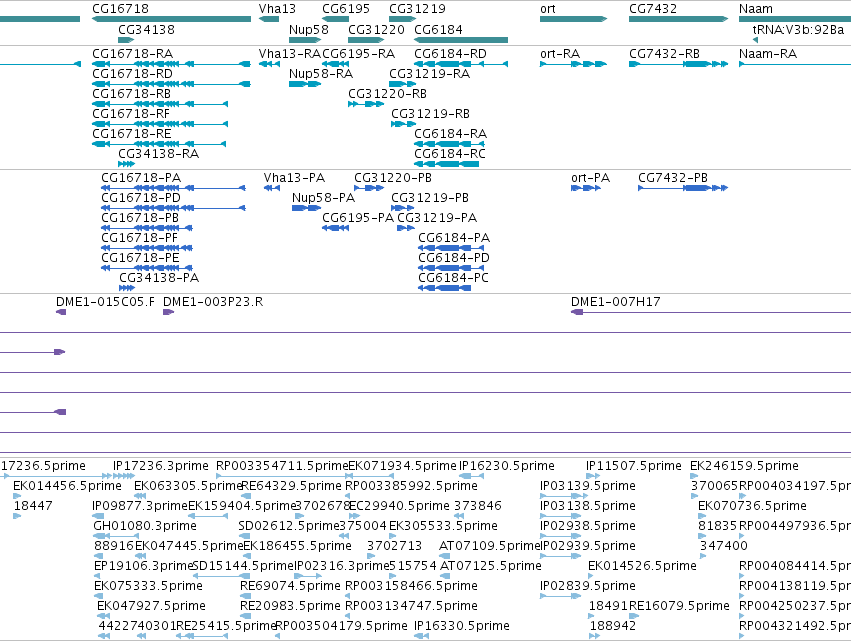This screenshot has height=641, width=851.
Task: Open the CG6195-PA protein label
Action: pos(358,218)
